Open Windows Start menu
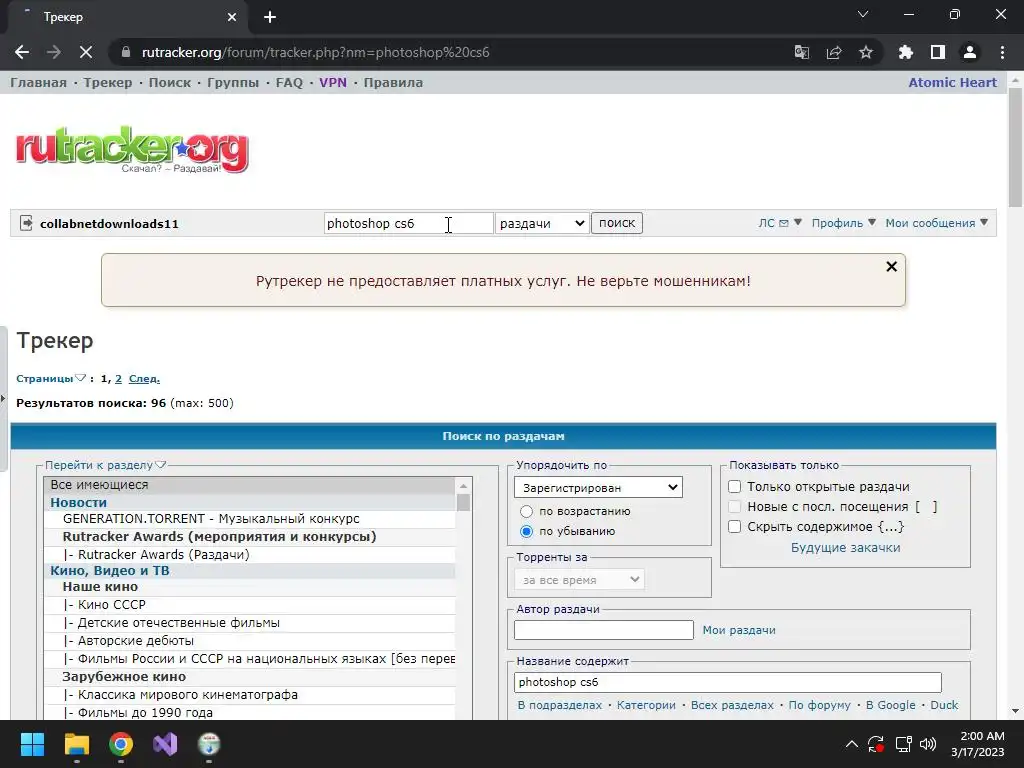Viewport: 1024px width, 768px height. click(32, 744)
